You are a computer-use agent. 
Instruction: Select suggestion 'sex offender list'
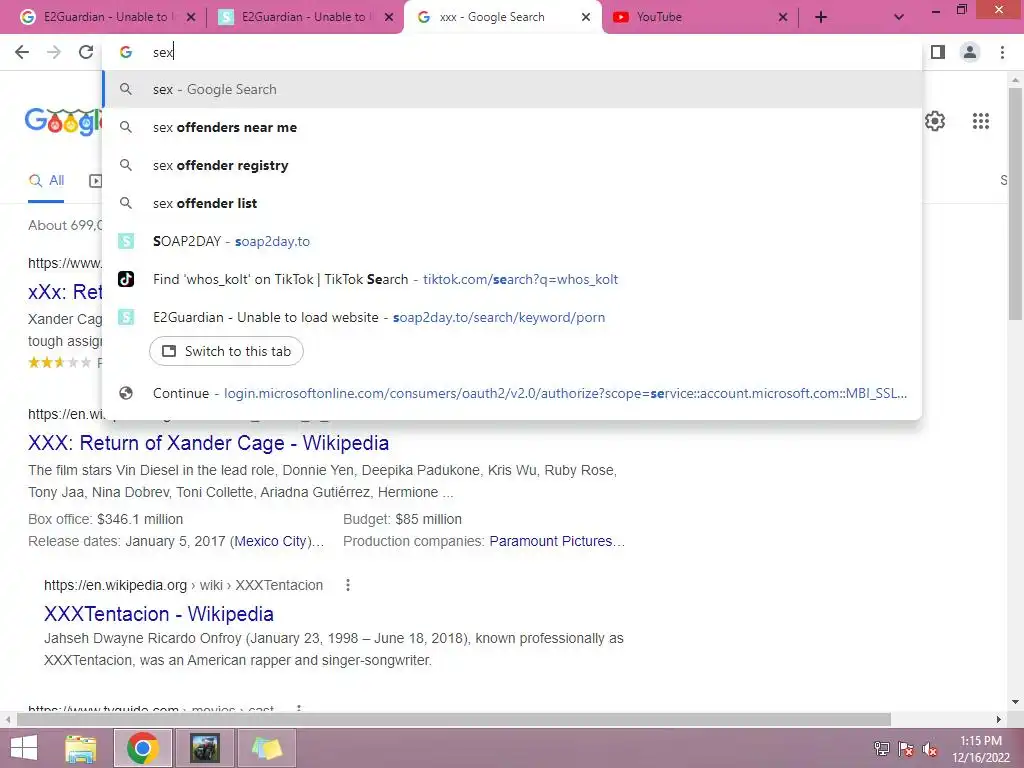point(513,203)
